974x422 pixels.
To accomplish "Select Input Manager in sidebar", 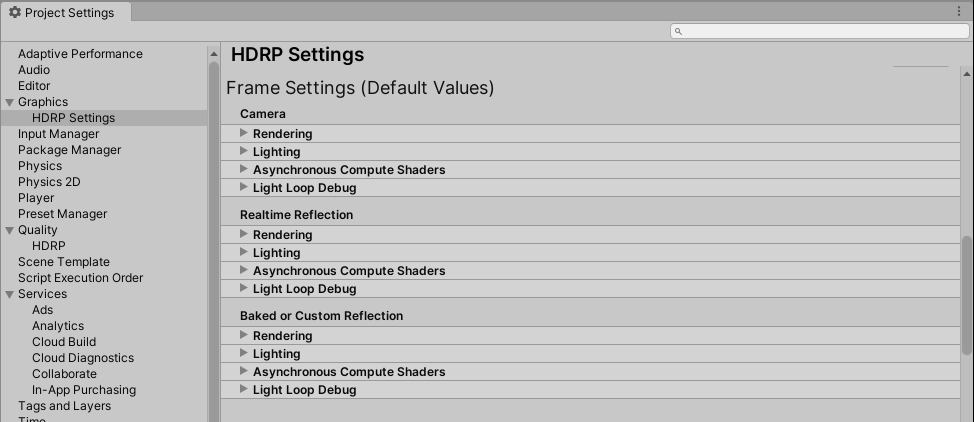I will click(x=58, y=134).
